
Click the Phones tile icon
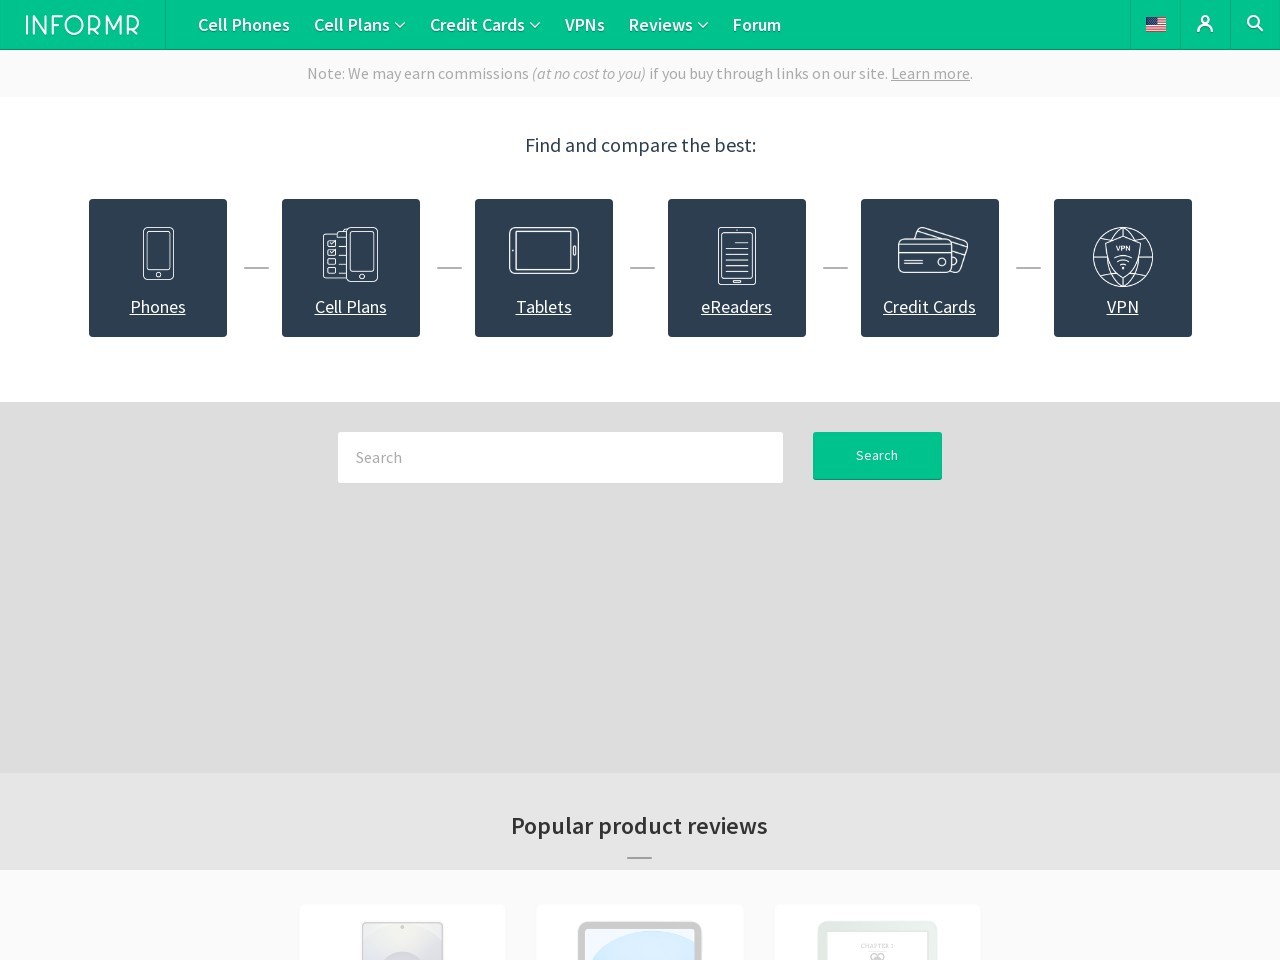(x=158, y=253)
